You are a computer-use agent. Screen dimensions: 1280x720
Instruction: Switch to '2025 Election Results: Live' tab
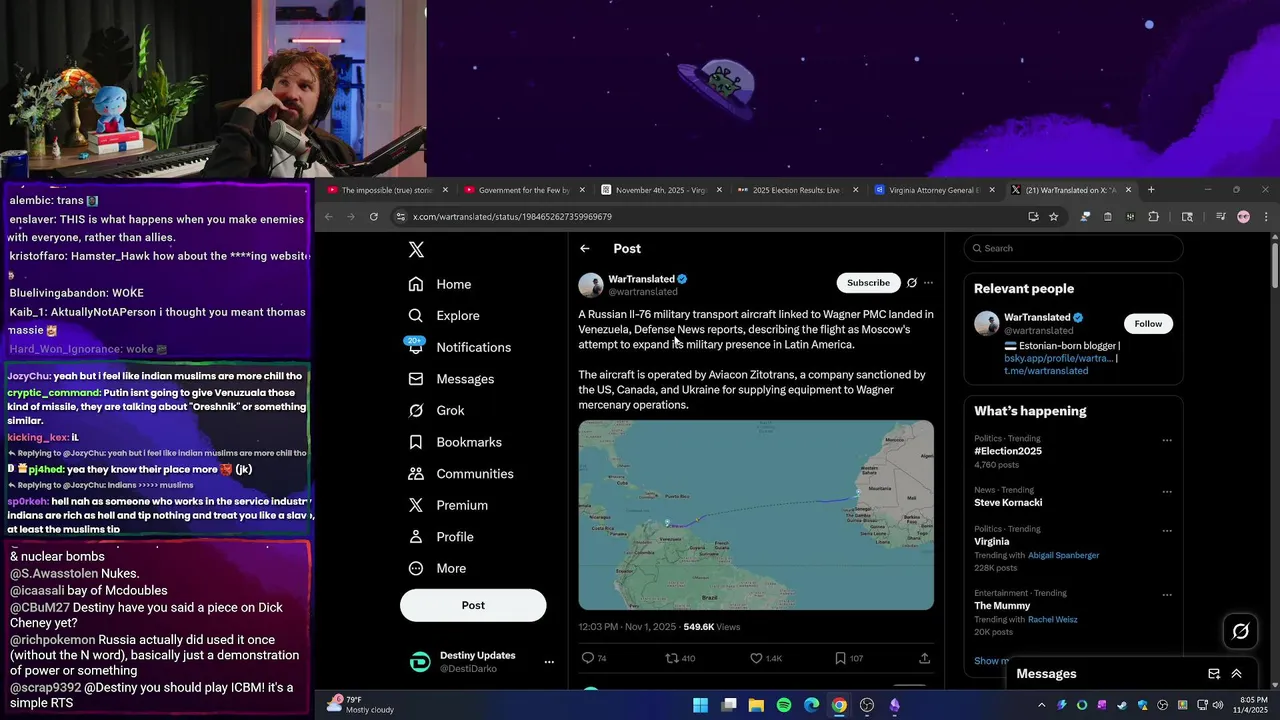797,190
